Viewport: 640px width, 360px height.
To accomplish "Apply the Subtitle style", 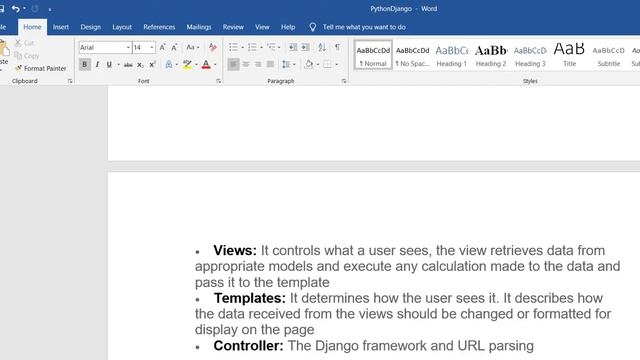I will [608, 55].
